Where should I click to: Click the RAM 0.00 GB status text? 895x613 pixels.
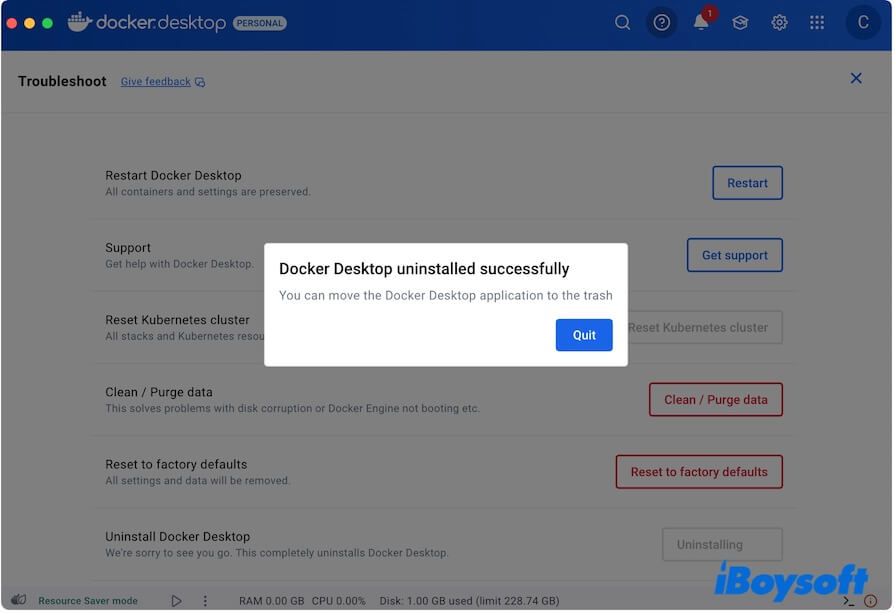click(272, 602)
